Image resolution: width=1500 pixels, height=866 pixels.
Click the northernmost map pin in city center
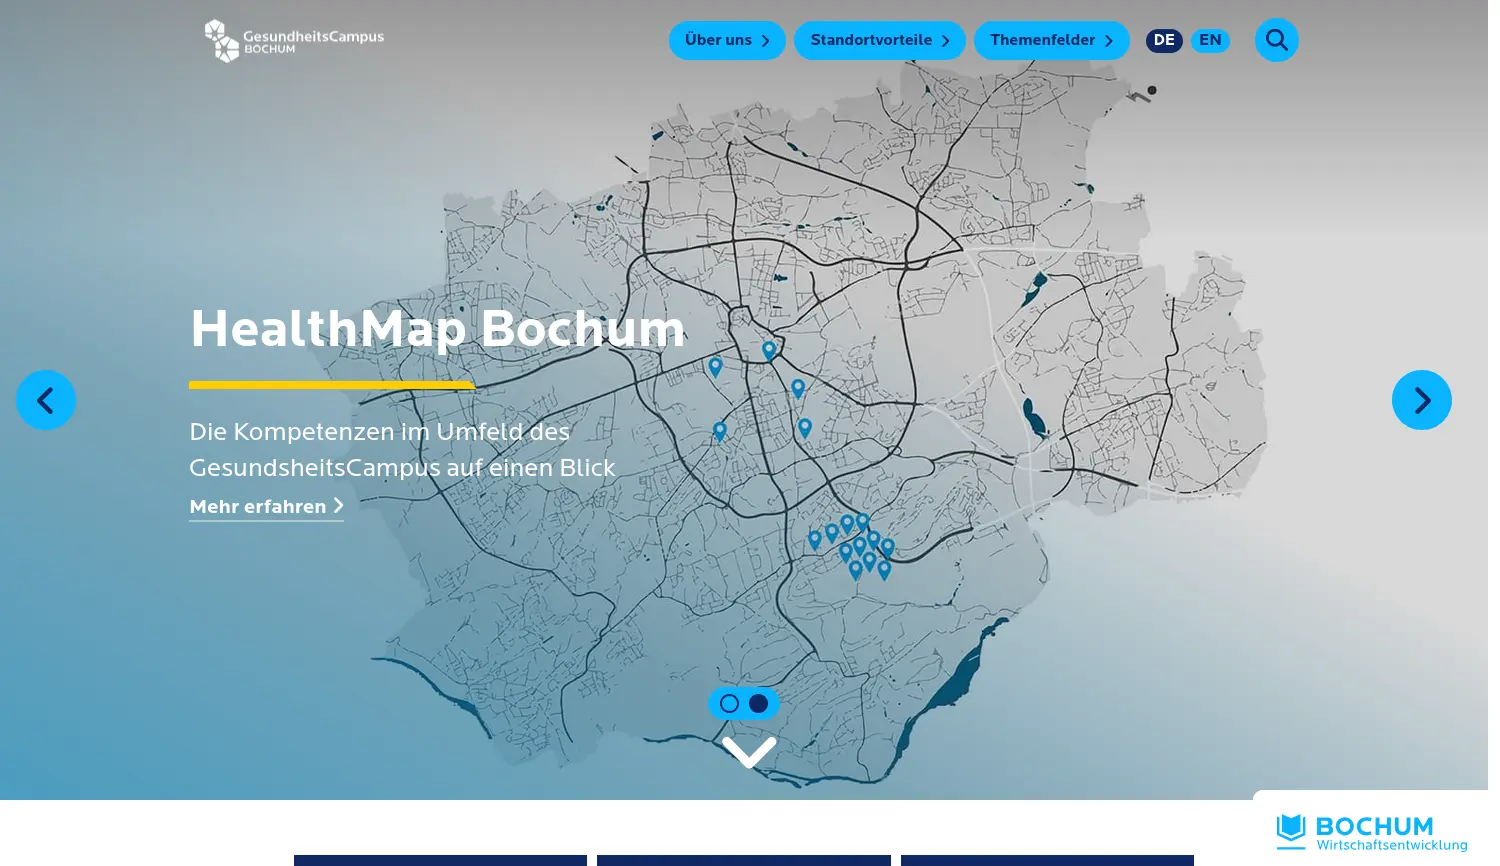pos(769,350)
